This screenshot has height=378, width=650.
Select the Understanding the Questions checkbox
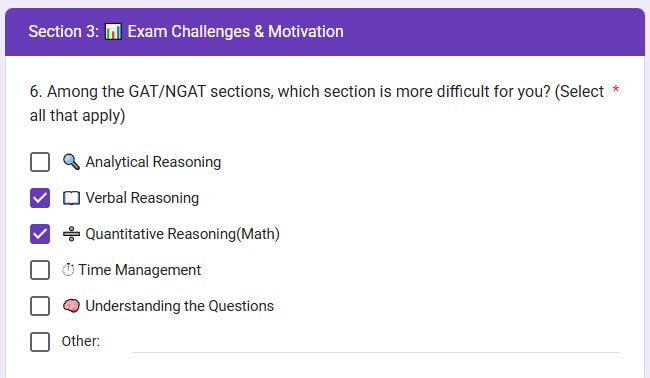point(40,306)
